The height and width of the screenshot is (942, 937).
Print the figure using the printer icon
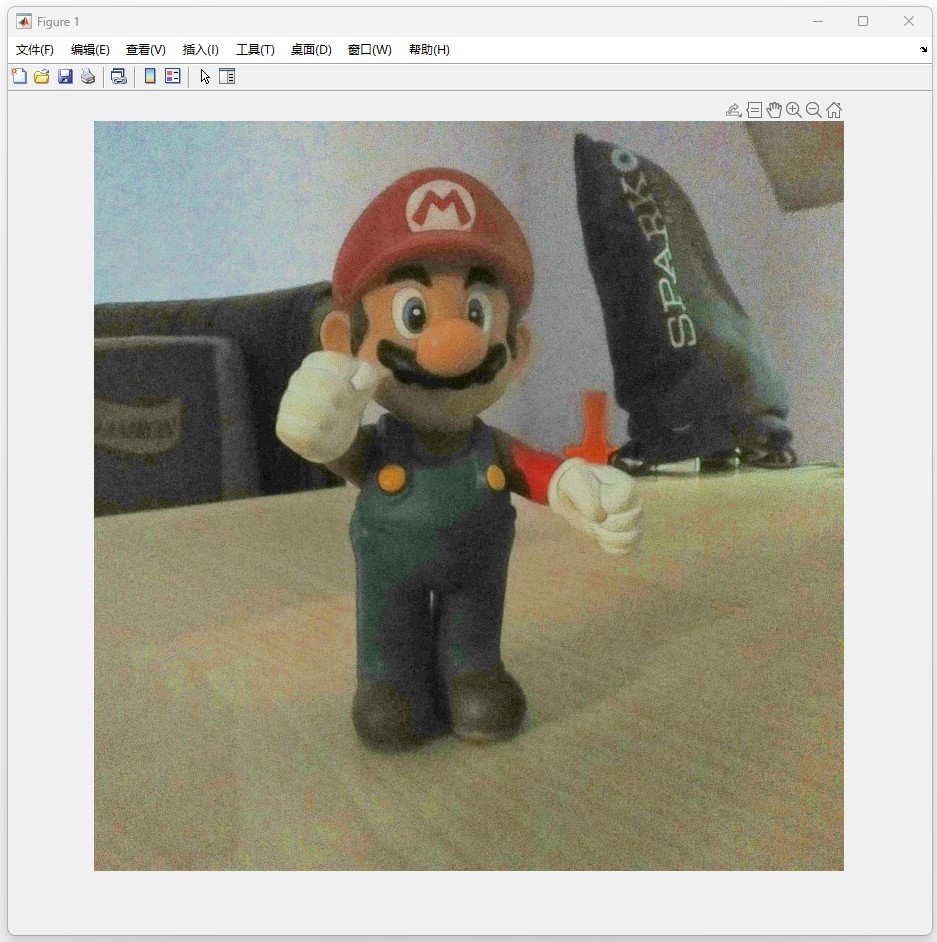click(x=88, y=76)
